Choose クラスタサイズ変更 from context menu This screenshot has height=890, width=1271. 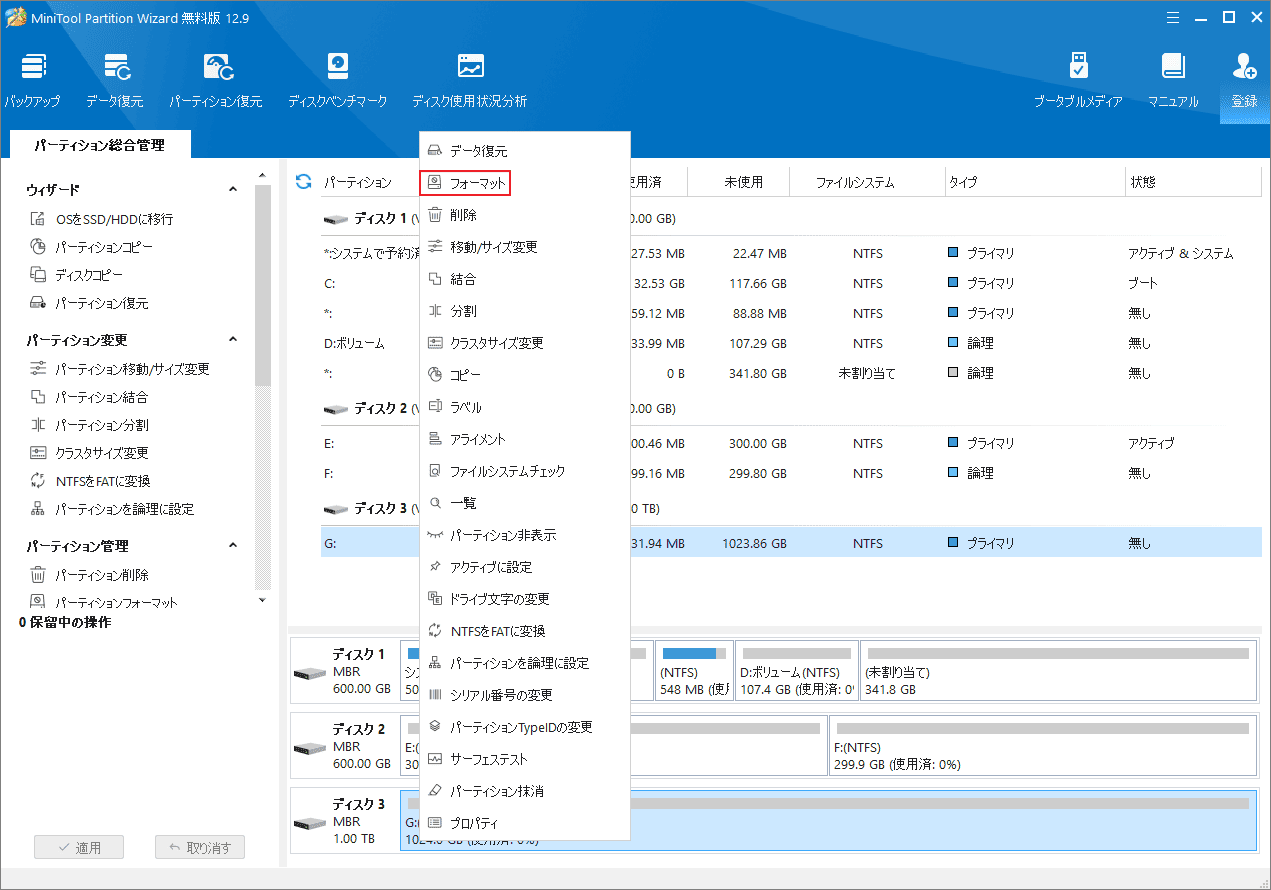[x=525, y=343]
